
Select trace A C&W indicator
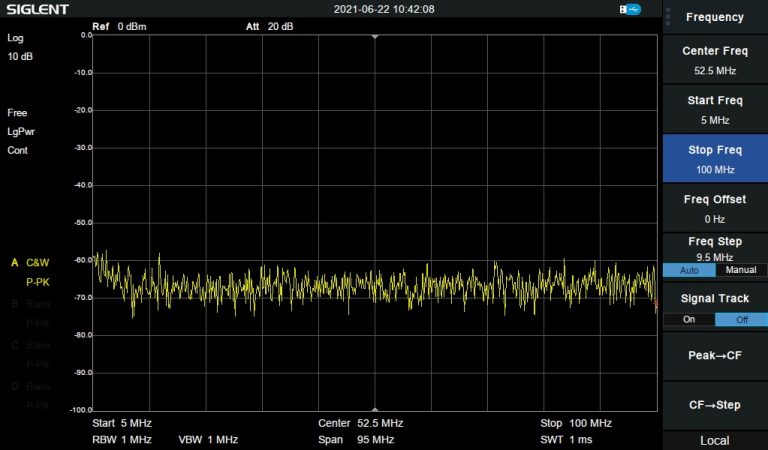(30, 262)
